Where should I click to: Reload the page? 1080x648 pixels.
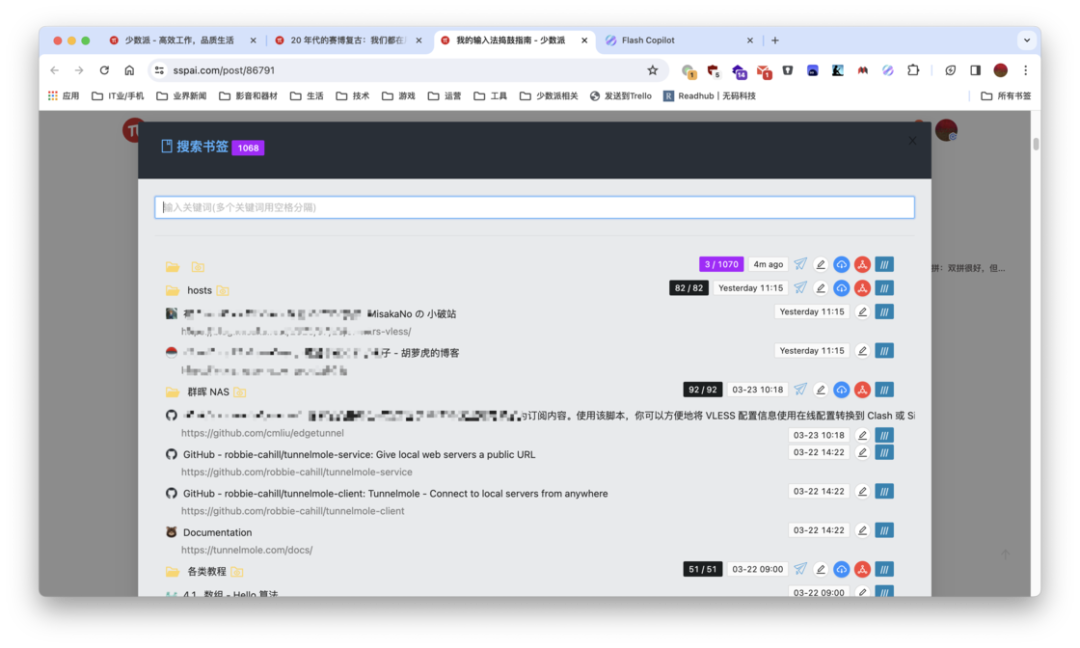pyautogui.click(x=104, y=70)
